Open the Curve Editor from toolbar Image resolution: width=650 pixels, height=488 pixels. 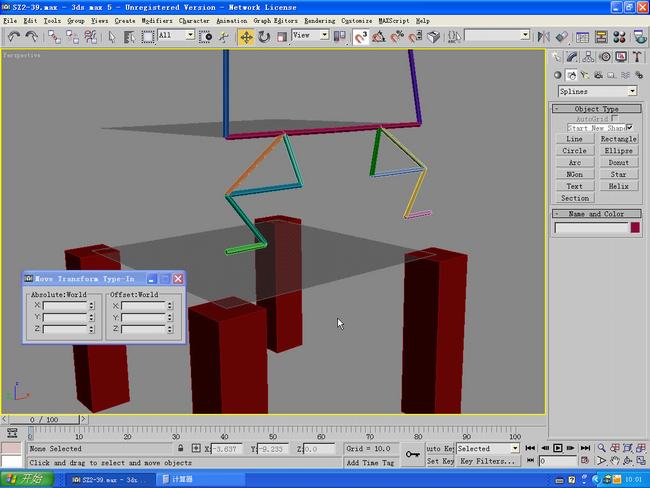582,37
